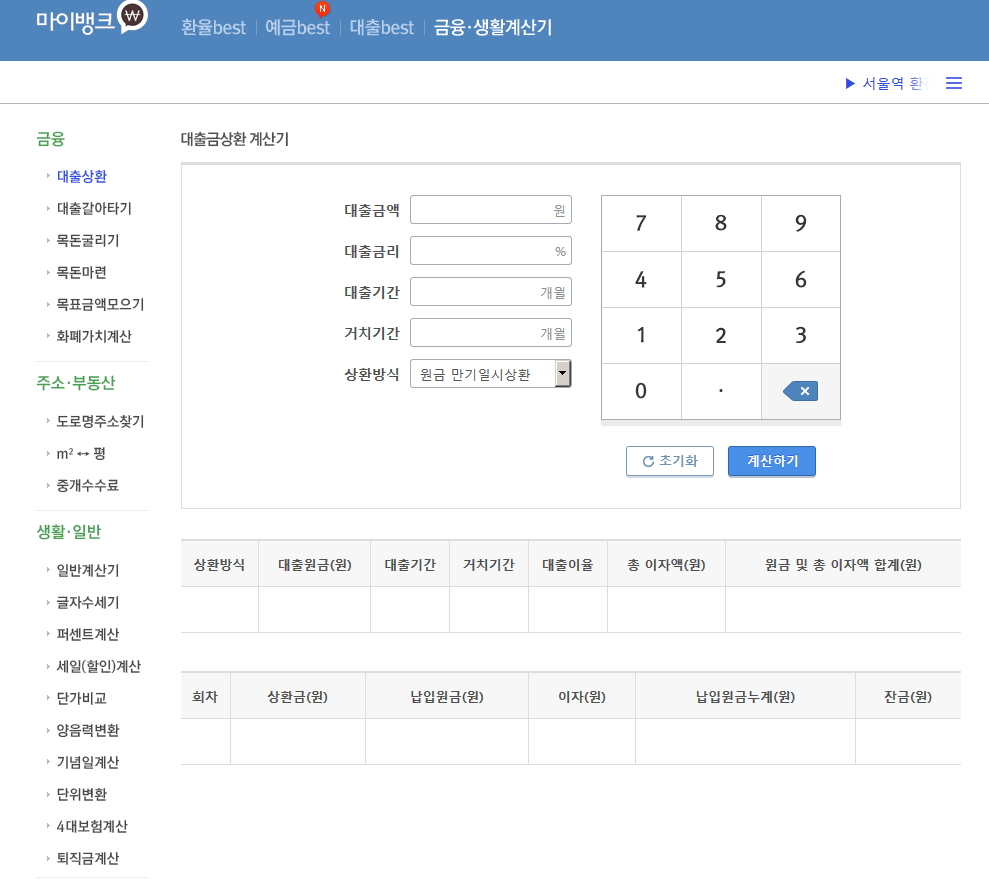Open the hamburger menu icon
The image size is (989, 881).
click(x=954, y=84)
